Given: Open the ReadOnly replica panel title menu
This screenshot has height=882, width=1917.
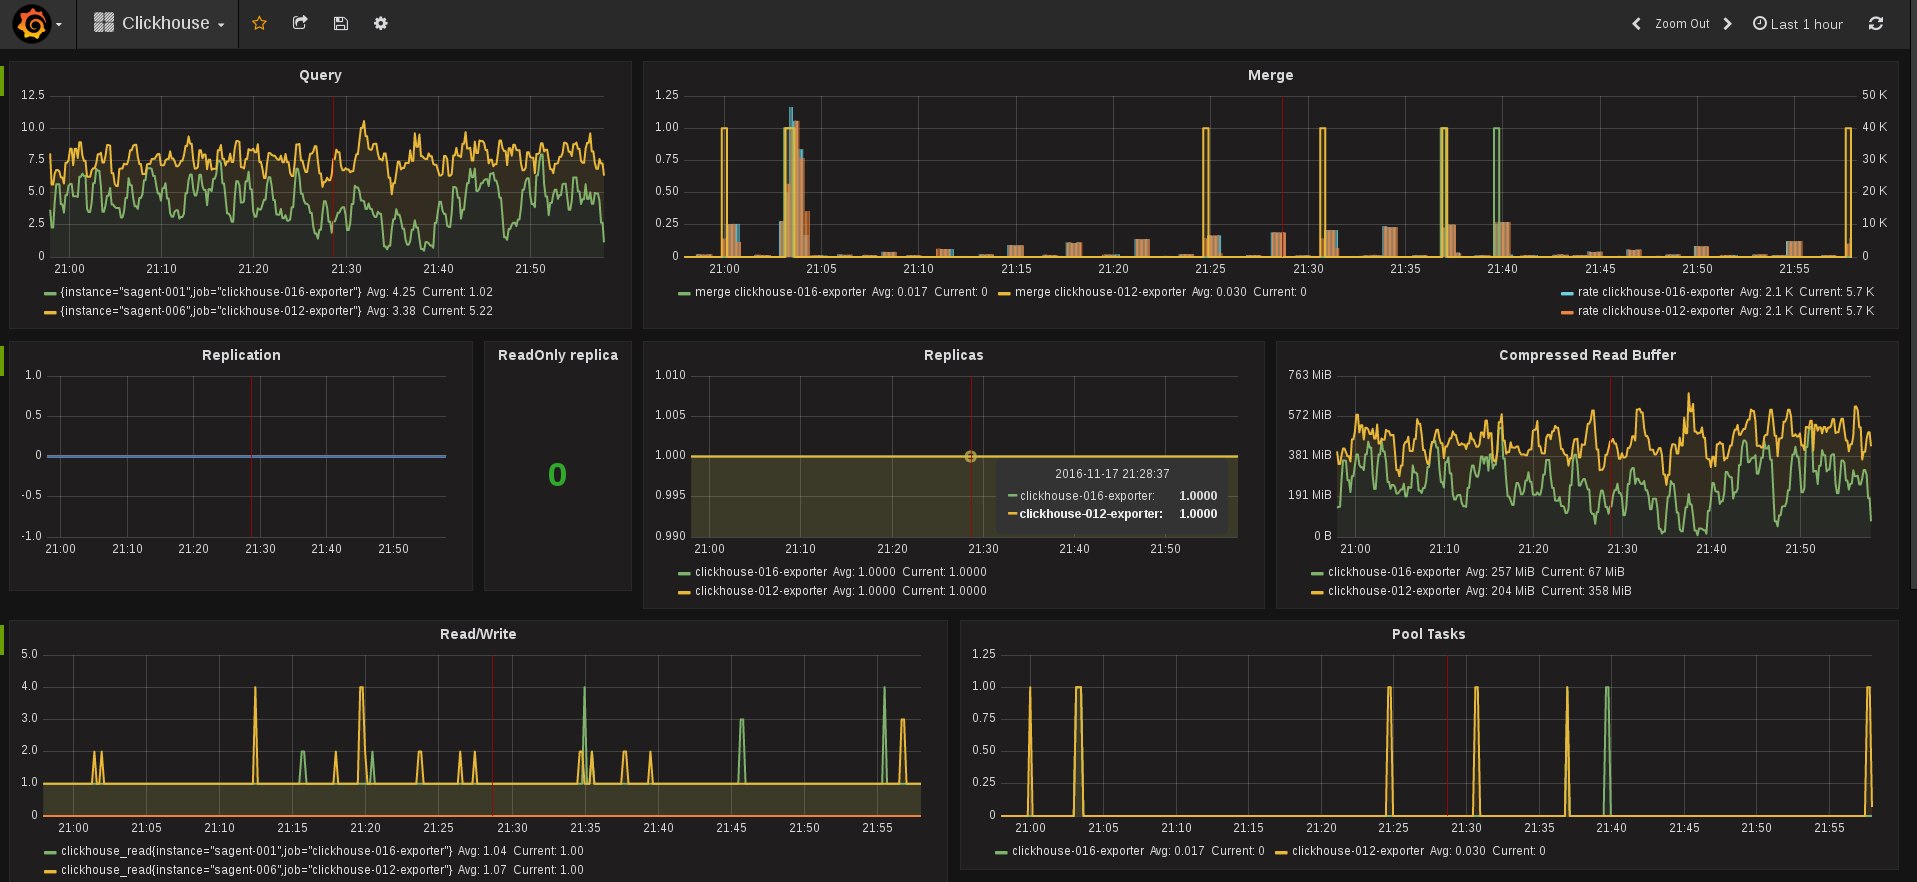Looking at the screenshot, I should (558, 355).
